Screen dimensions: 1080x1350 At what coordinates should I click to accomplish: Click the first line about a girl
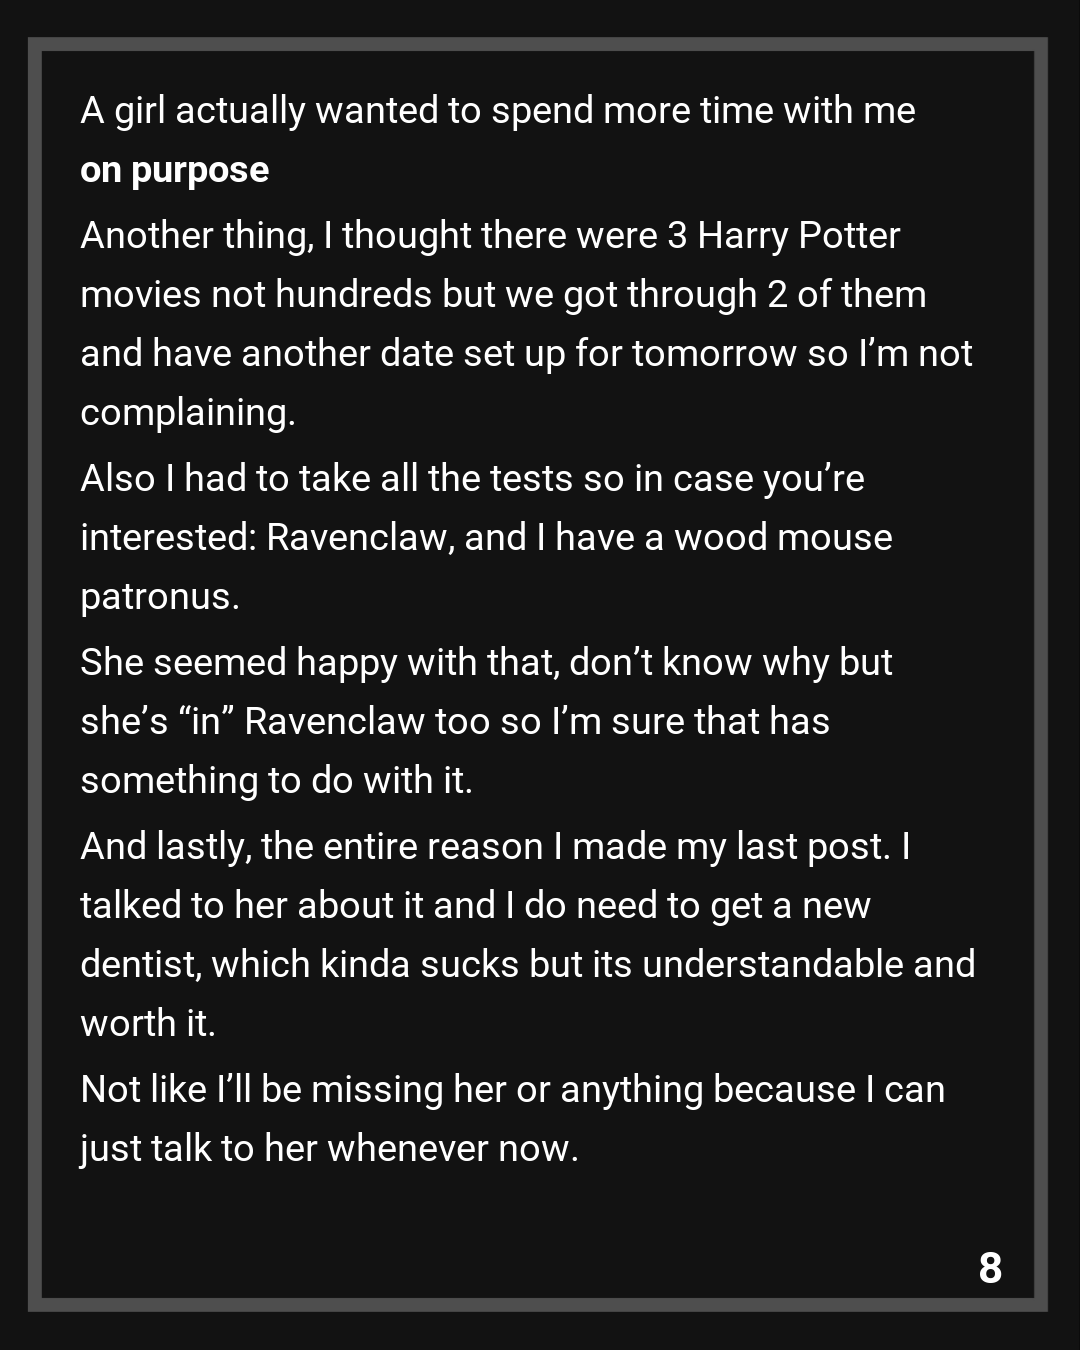(x=497, y=110)
